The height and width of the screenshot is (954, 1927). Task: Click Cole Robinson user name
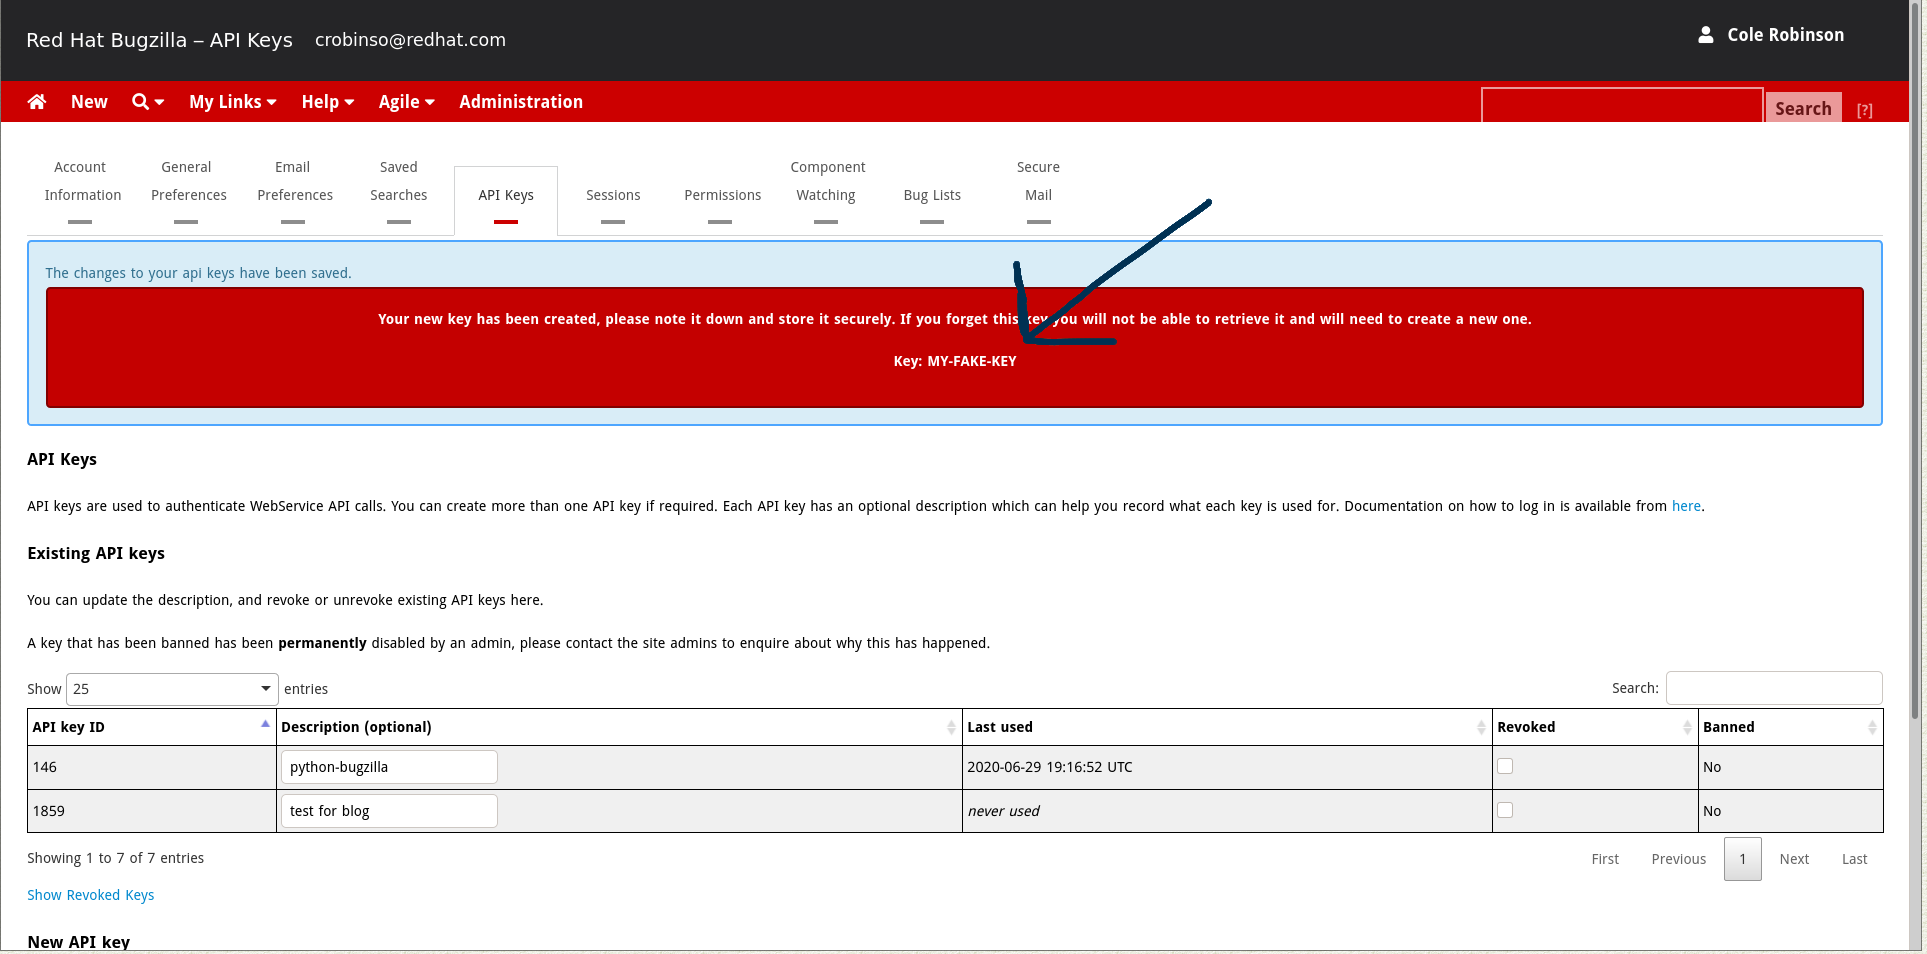click(1785, 35)
